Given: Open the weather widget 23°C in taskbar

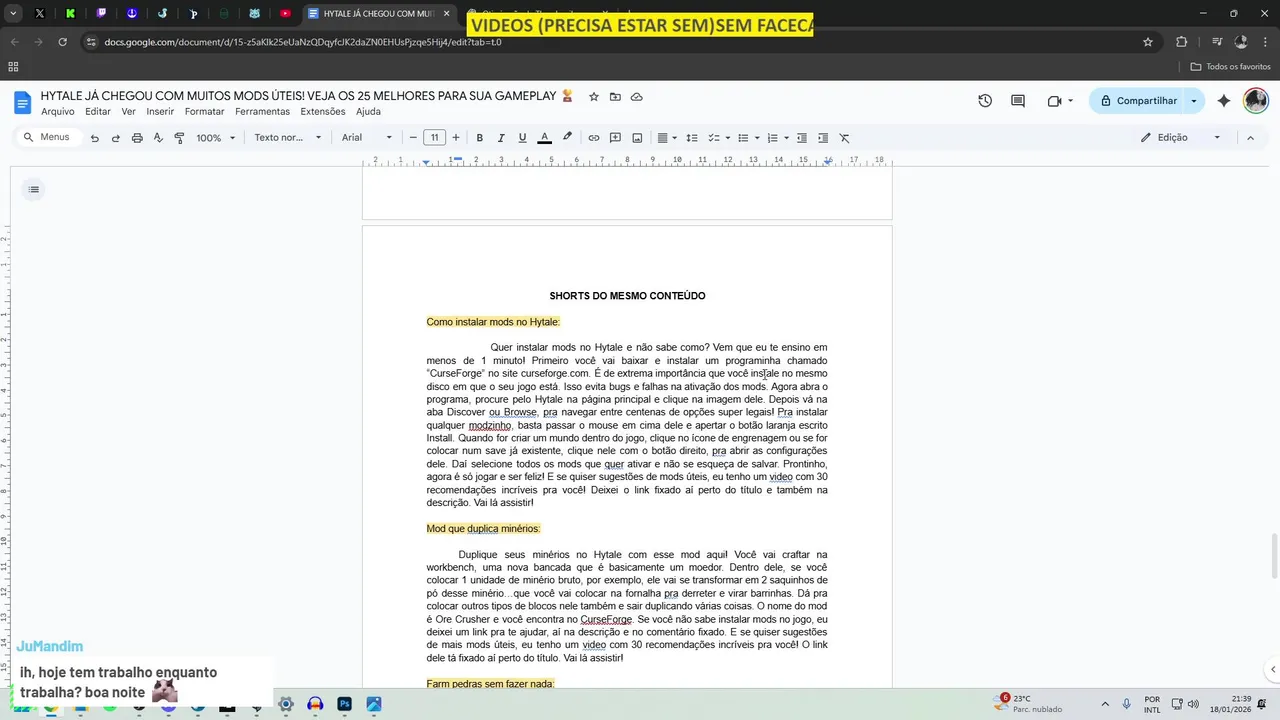Looking at the screenshot, I should click(x=1028, y=704).
